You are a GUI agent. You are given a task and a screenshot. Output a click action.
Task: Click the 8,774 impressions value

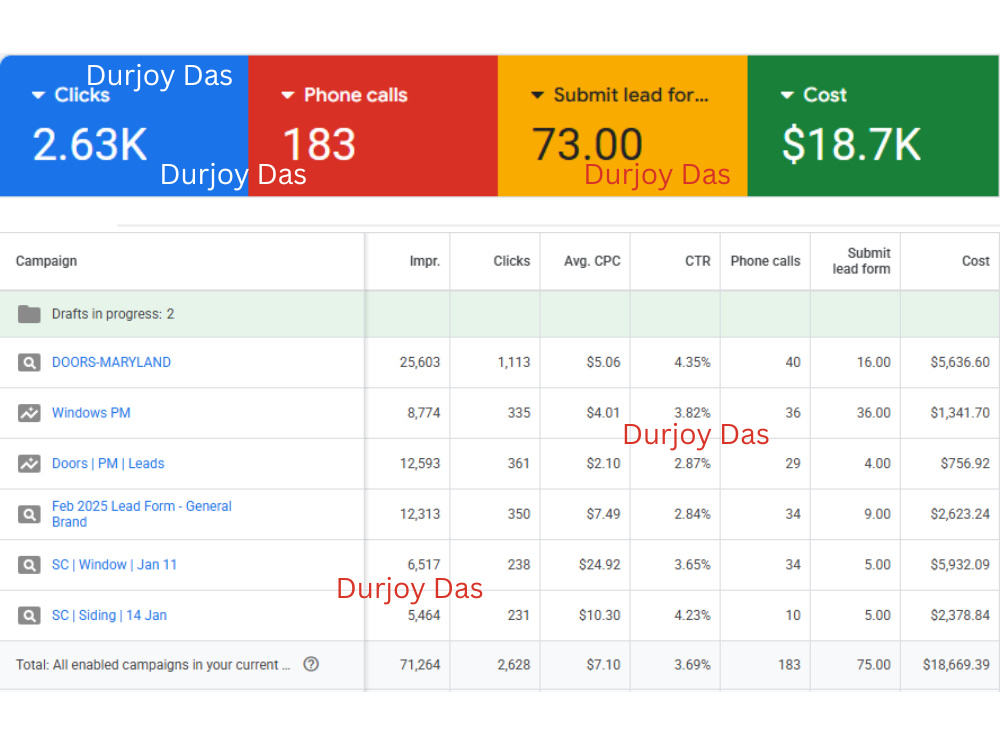pos(424,413)
